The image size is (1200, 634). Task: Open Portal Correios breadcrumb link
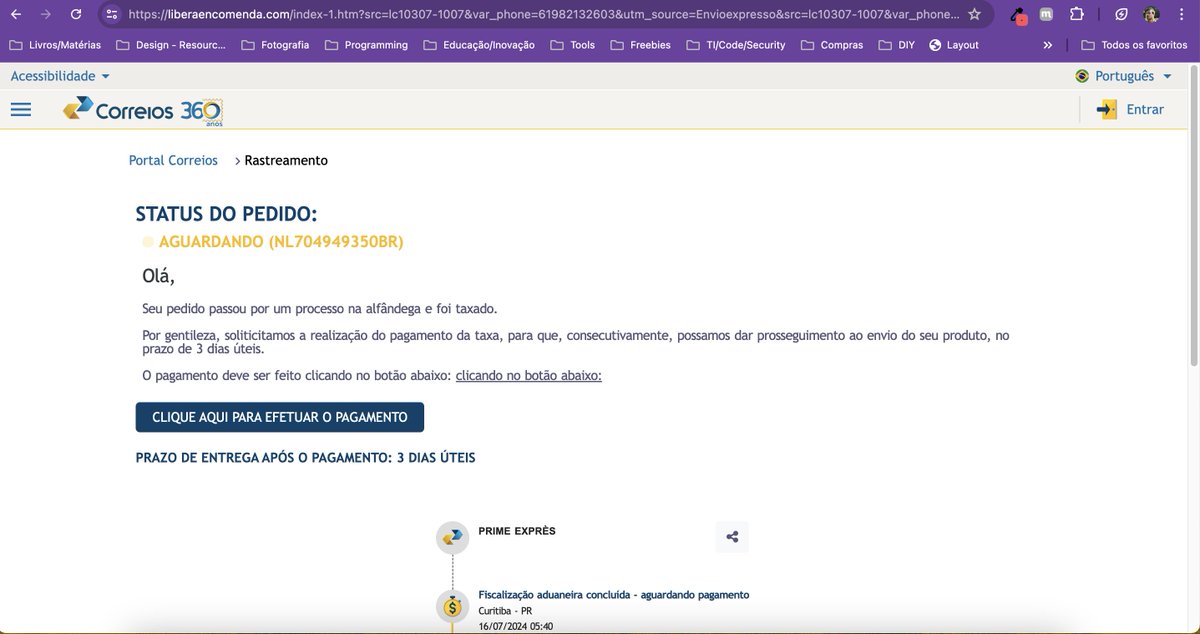click(x=173, y=160)
